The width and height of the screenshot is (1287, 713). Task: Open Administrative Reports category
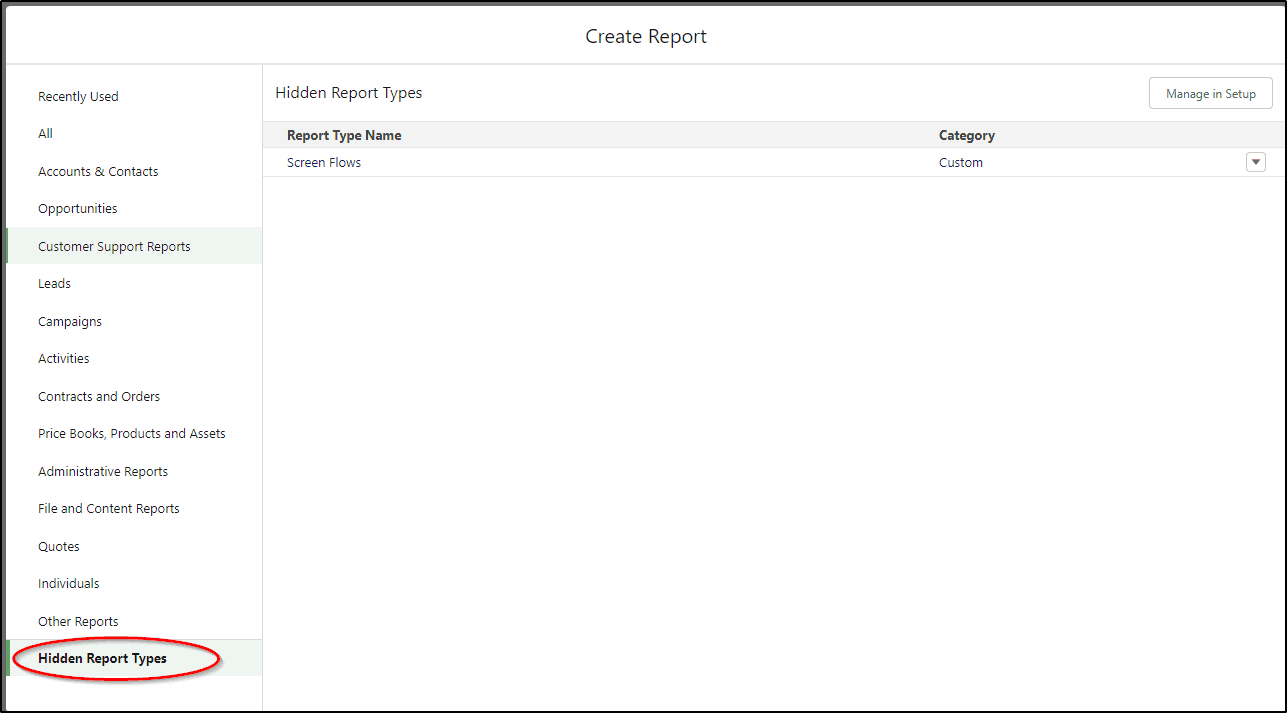(x=103, y=472)
